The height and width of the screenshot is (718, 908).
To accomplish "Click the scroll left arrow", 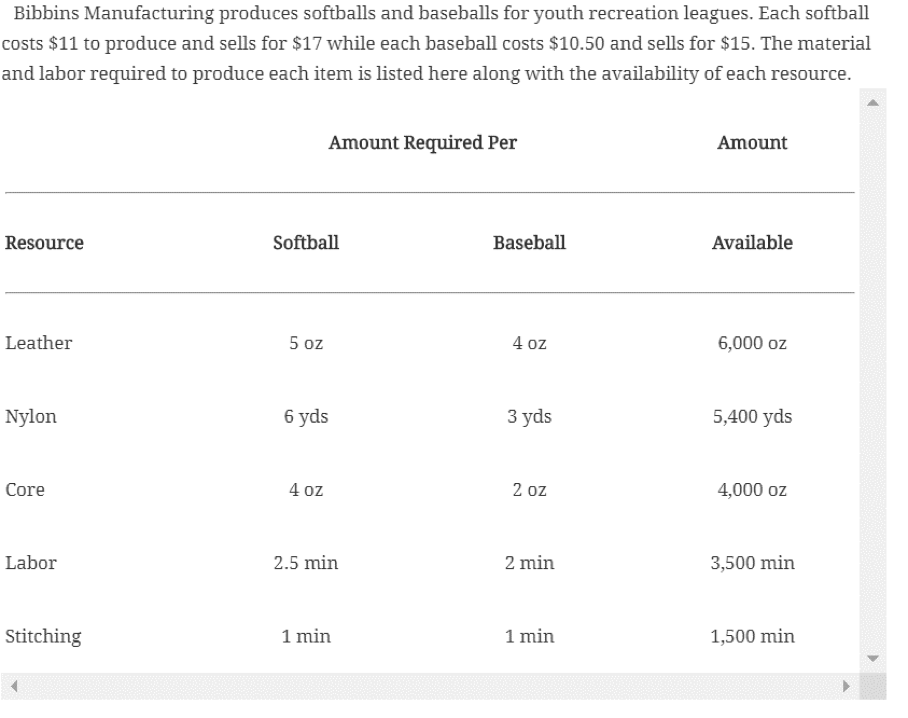I will (x=11, y=687).
